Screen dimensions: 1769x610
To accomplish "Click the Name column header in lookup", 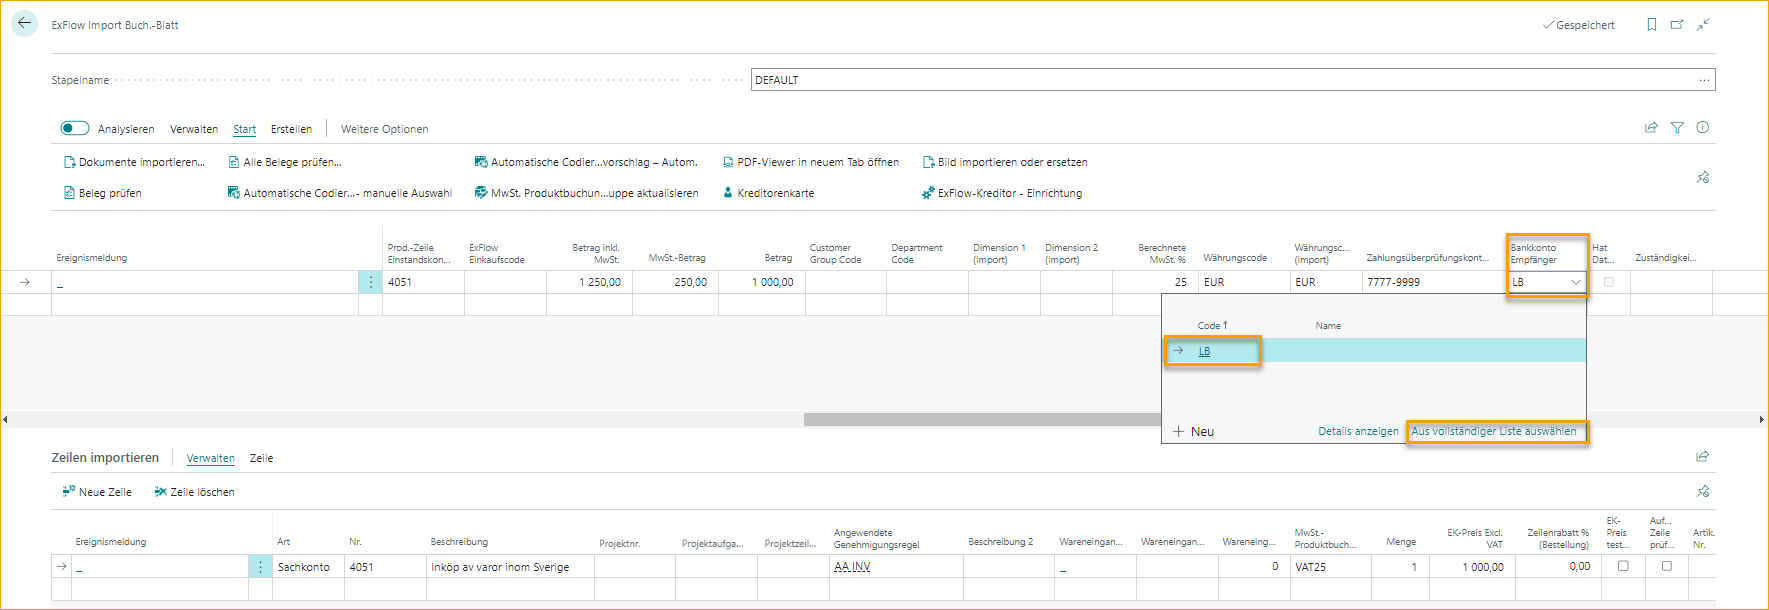I will [1328, 326].
